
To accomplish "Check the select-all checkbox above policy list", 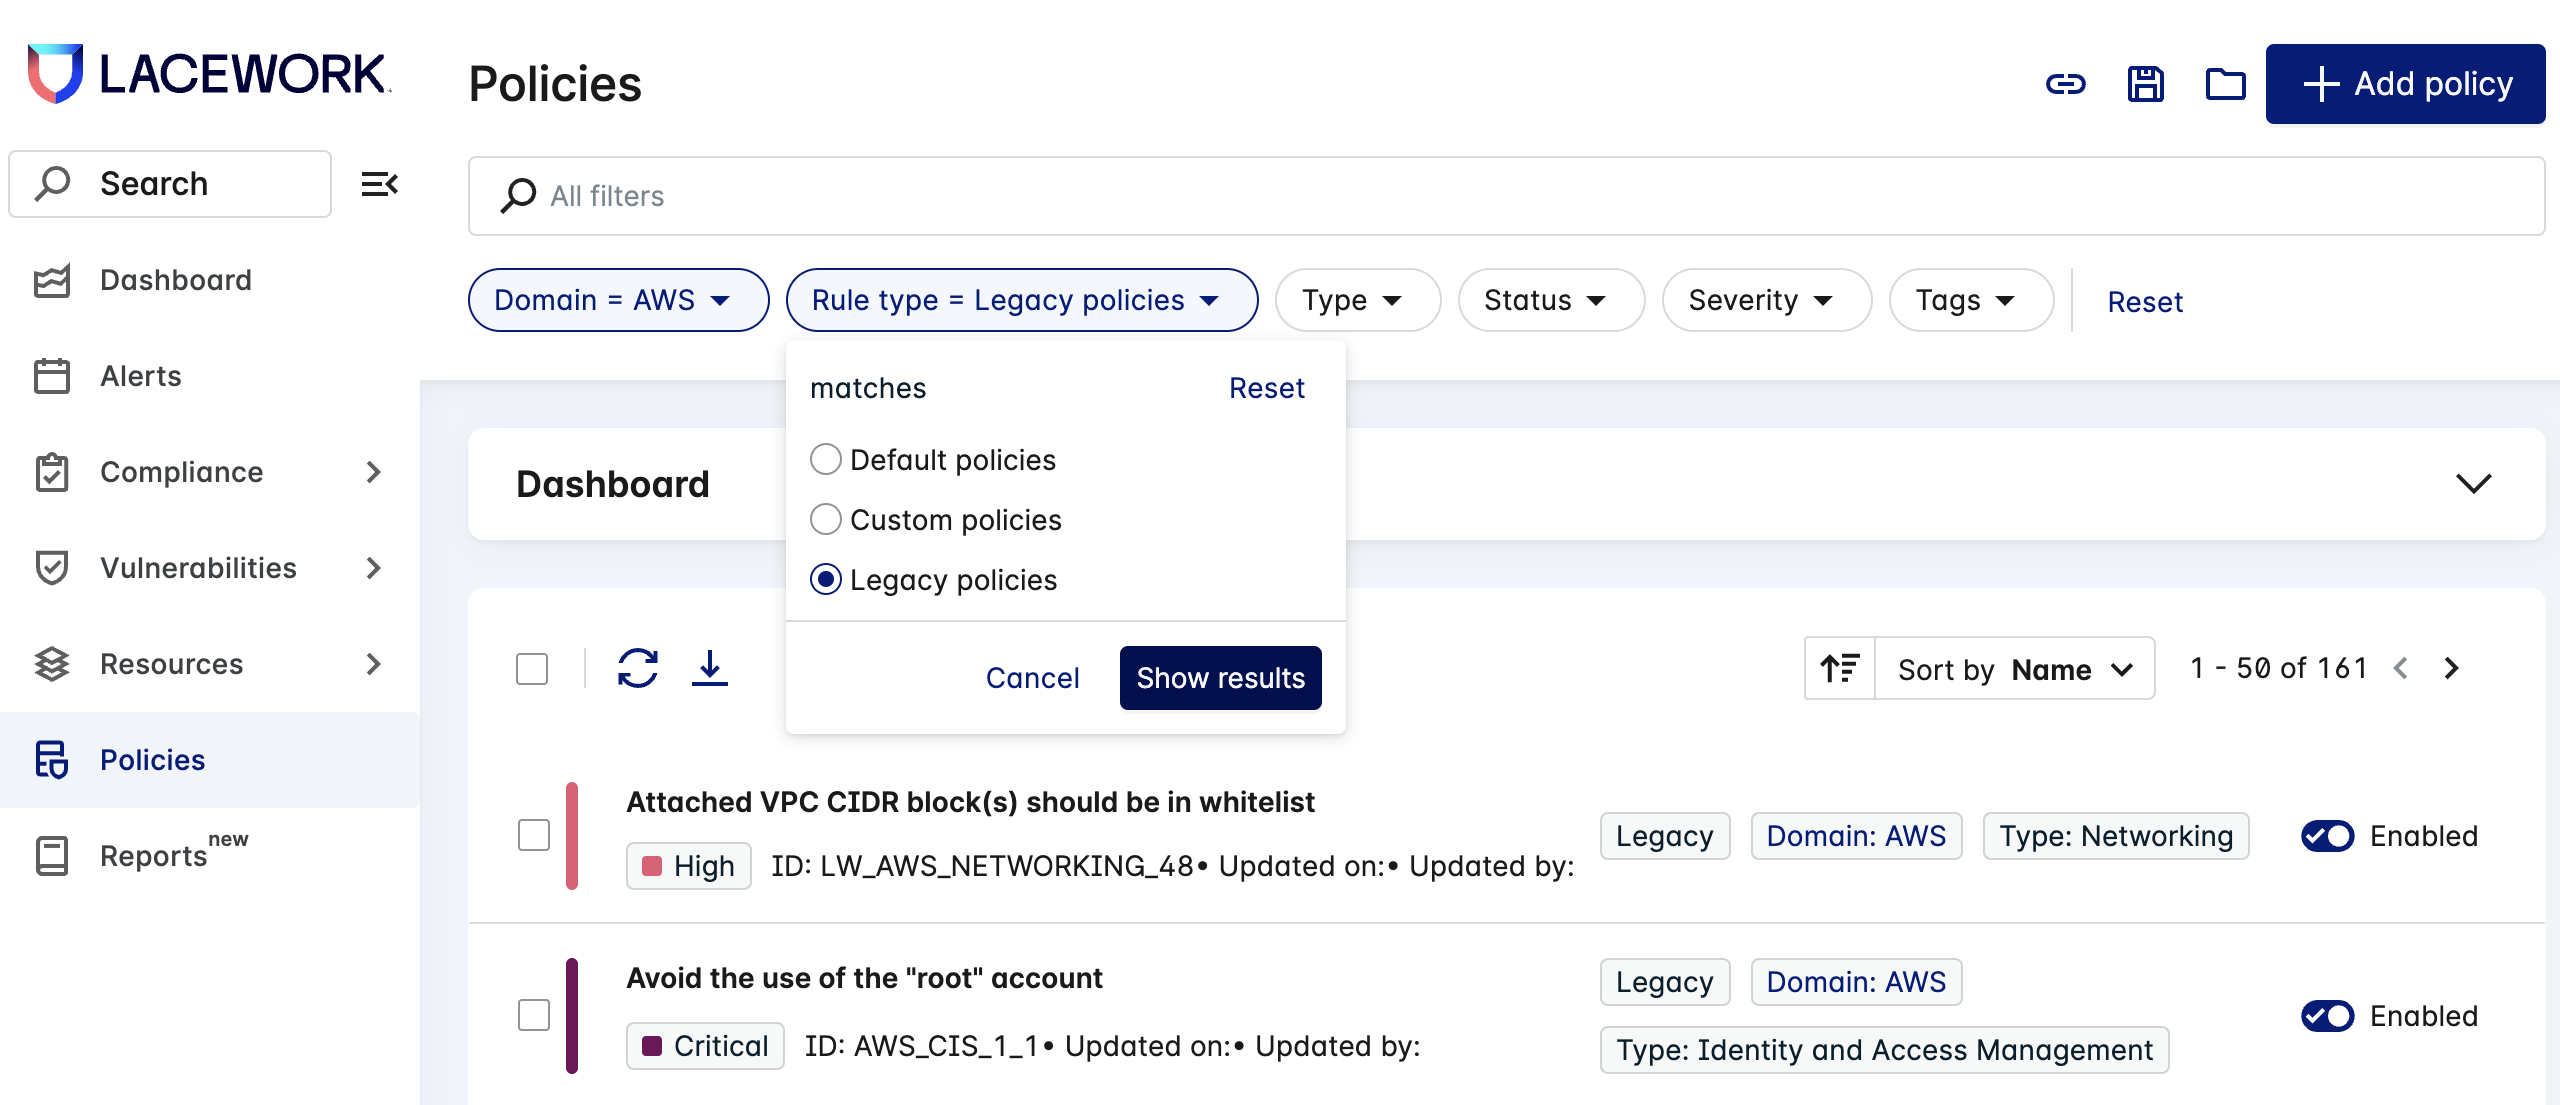I will coord(532,668).
